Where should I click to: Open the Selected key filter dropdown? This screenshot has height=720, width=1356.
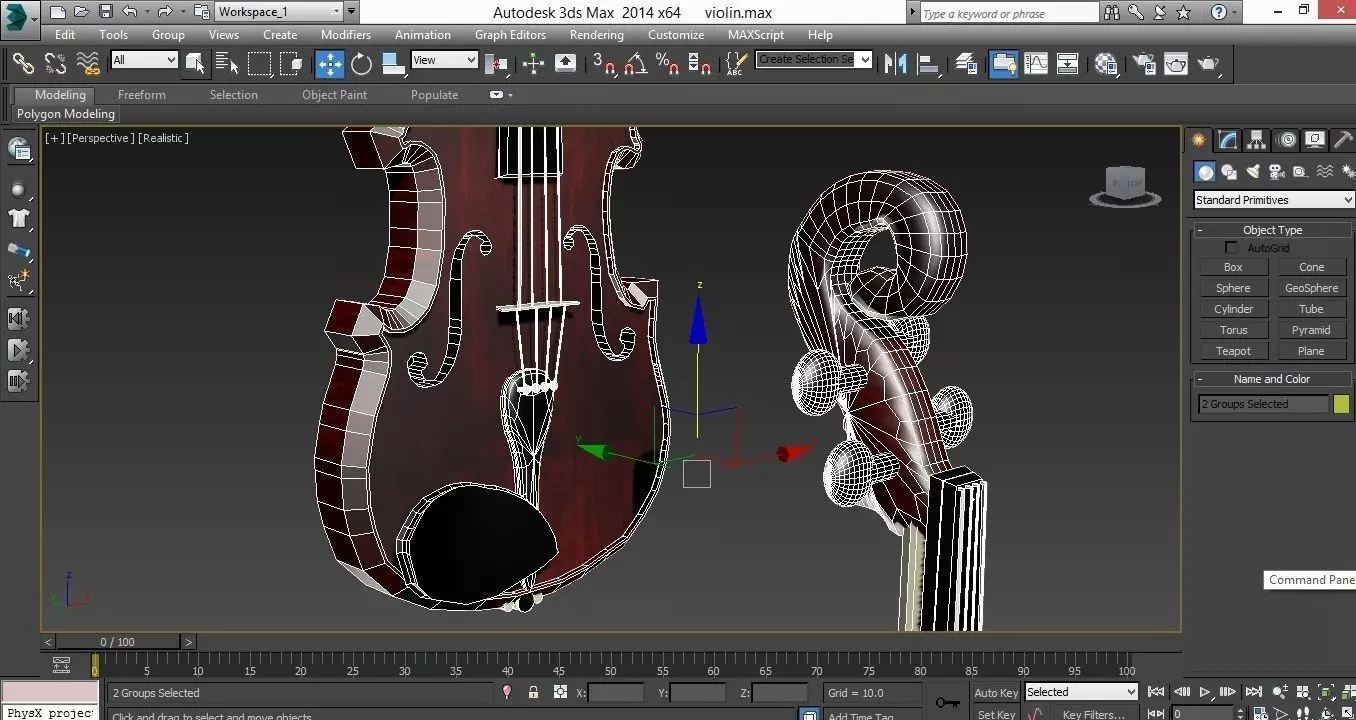tap(1082, 692)
